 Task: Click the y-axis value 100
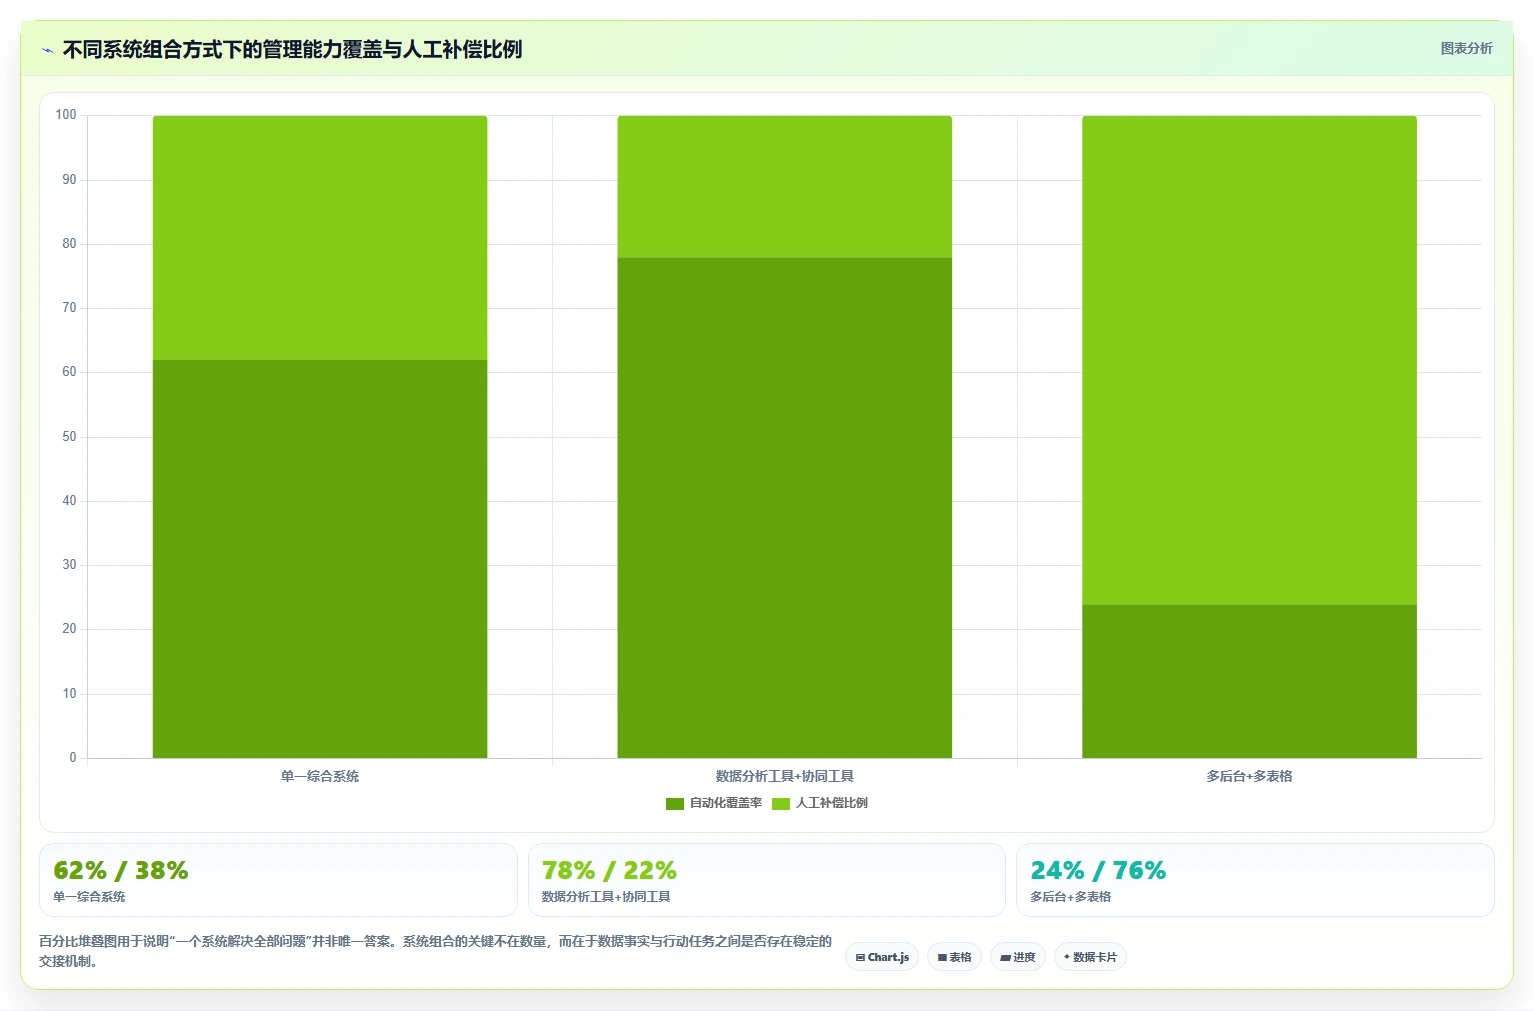[x=66, y=115]
